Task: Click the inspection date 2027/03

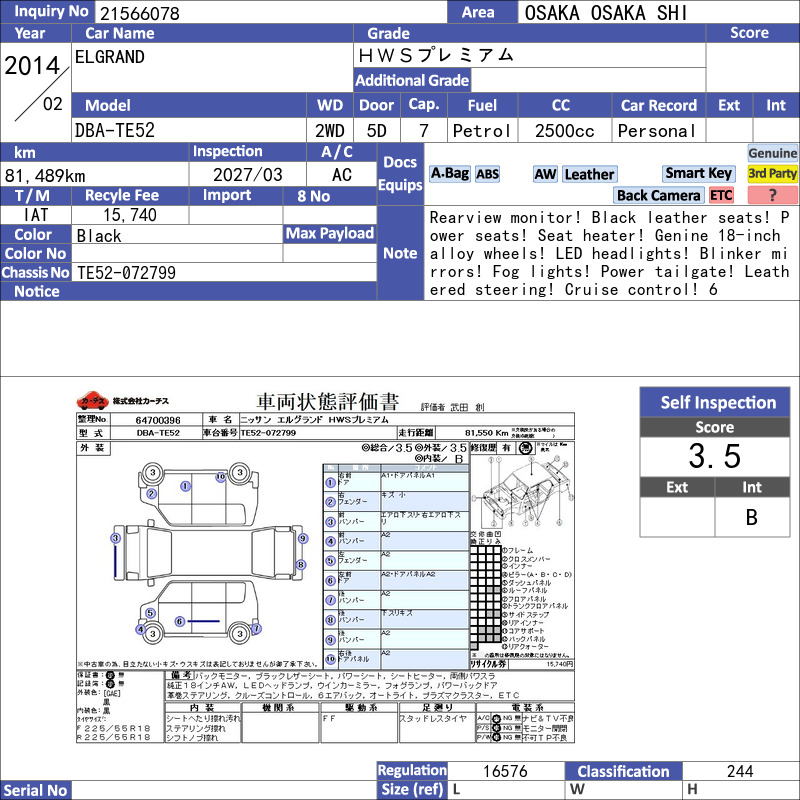Action: [x=247, y=175]
